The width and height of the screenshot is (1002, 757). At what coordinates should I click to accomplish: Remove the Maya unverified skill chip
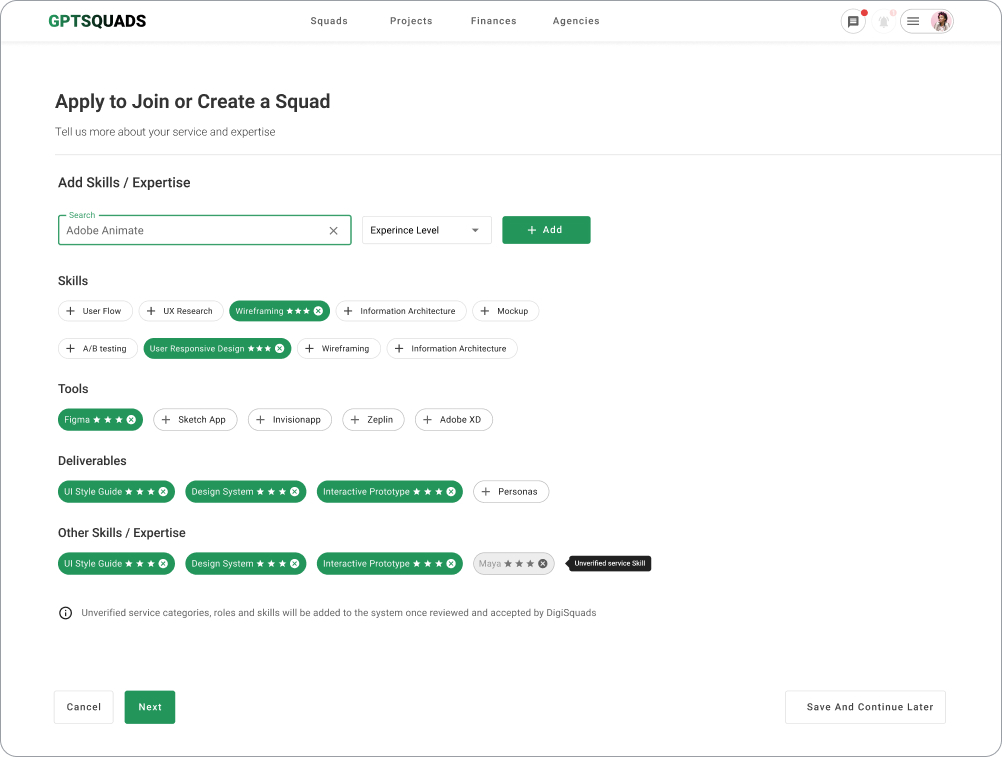pos(543,563)
